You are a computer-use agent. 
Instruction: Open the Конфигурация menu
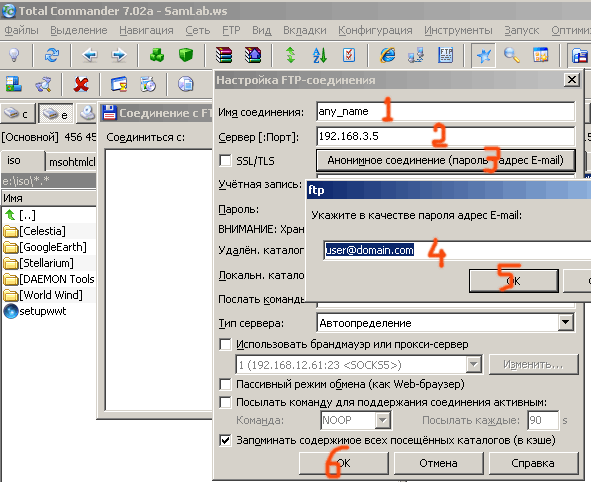click(x=375, y=30)
